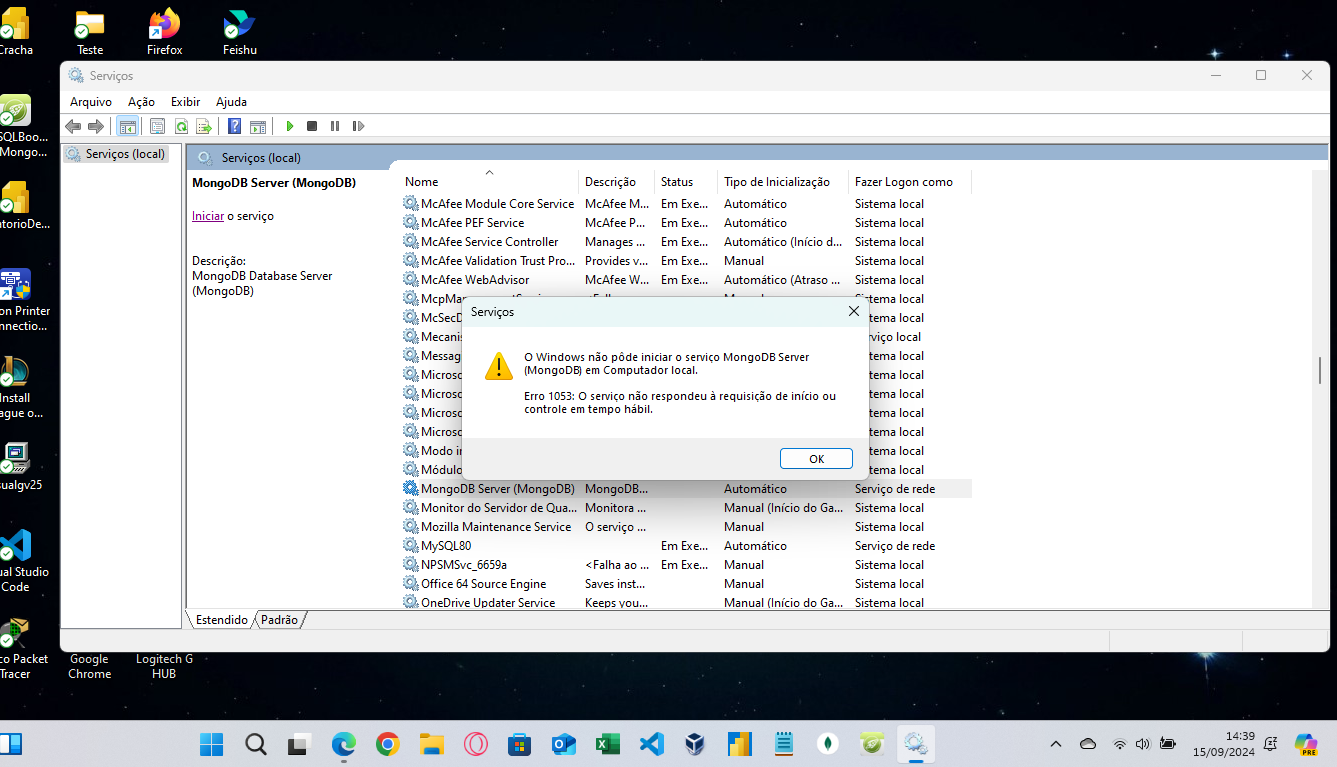This screenshot has height=767, width=1337.
Task: Open Power BI from the taskbar
Action: (739, 744)
